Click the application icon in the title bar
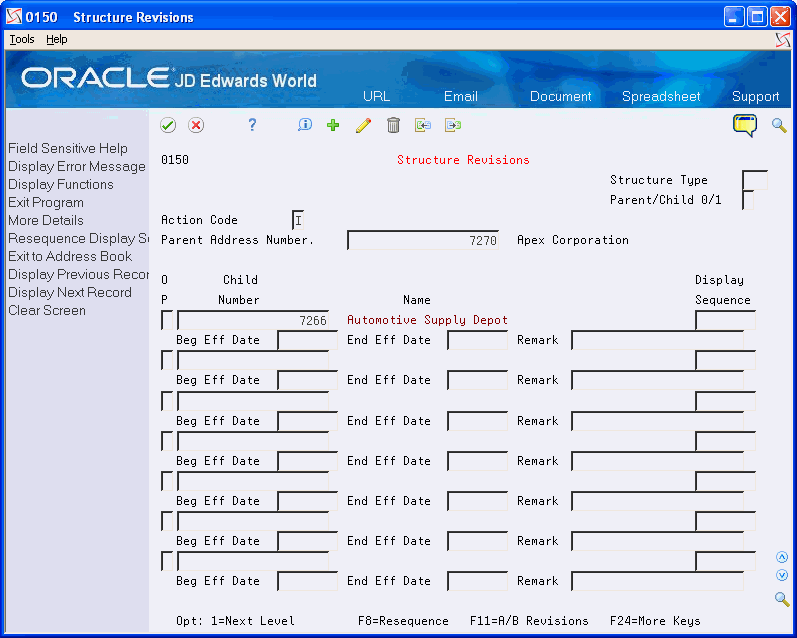This screenshot has height=638, width=797. click(x=14, y=17)
